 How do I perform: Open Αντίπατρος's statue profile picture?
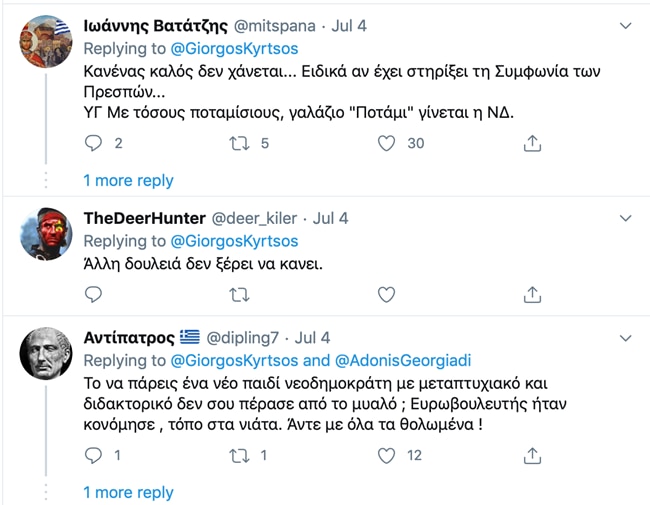[46, 354]
